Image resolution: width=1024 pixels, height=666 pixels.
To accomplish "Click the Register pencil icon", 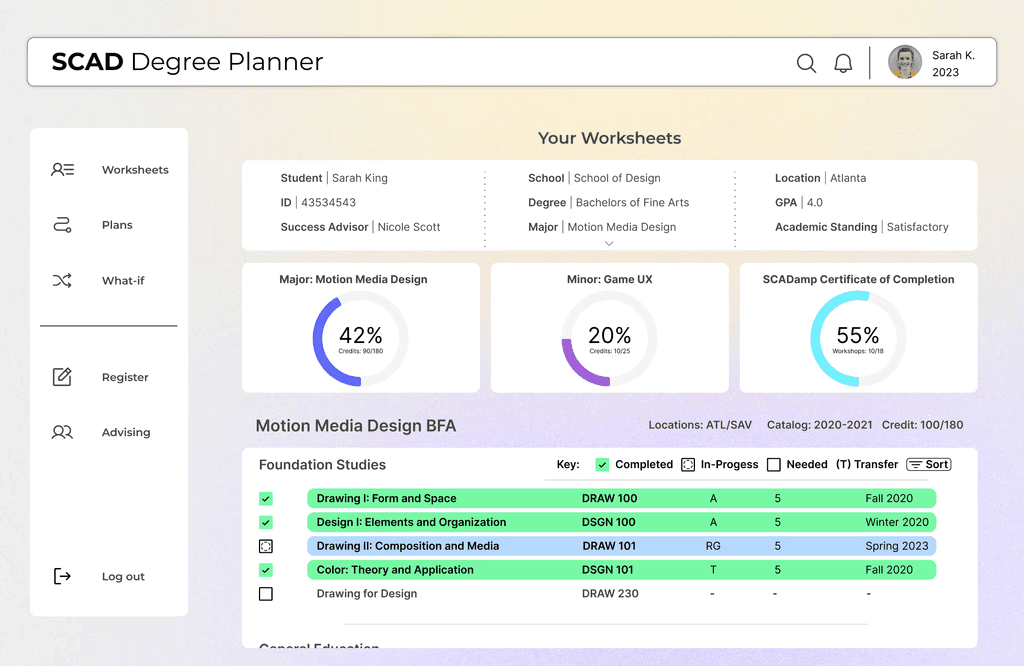I will [x=62, y=377].
